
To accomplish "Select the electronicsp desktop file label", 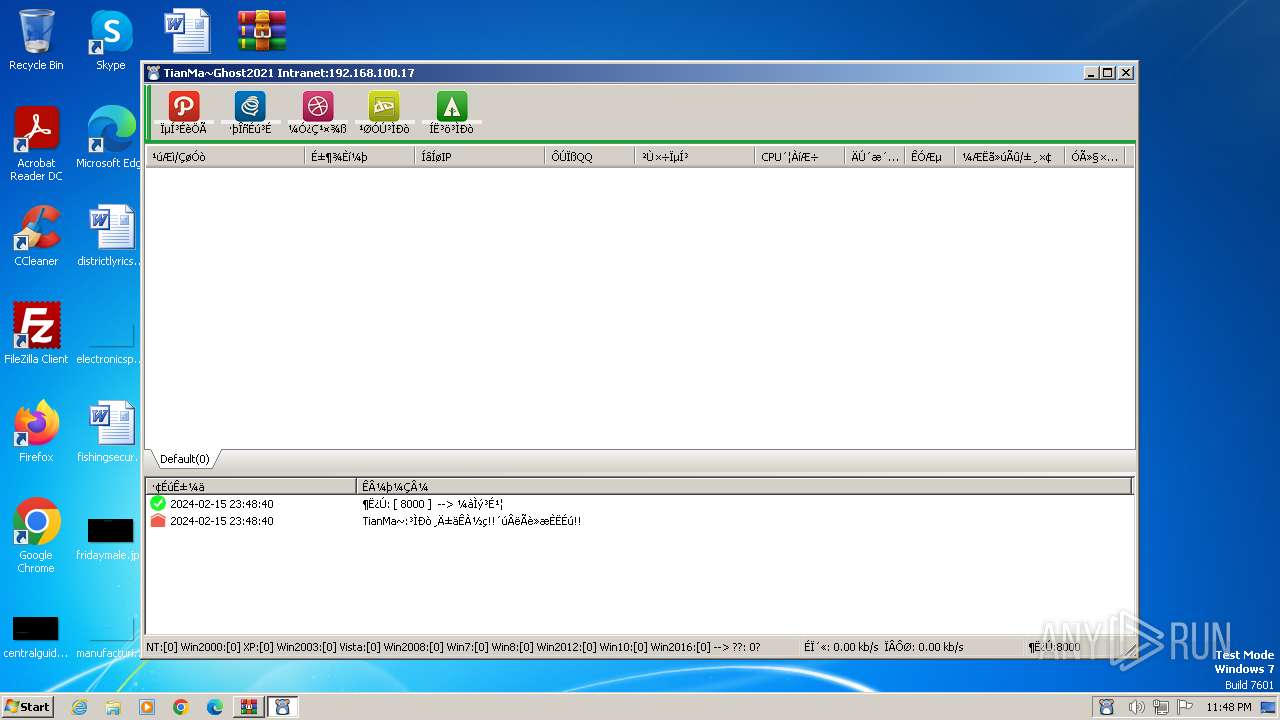I will pyautogui.click(x=109, y=359).
